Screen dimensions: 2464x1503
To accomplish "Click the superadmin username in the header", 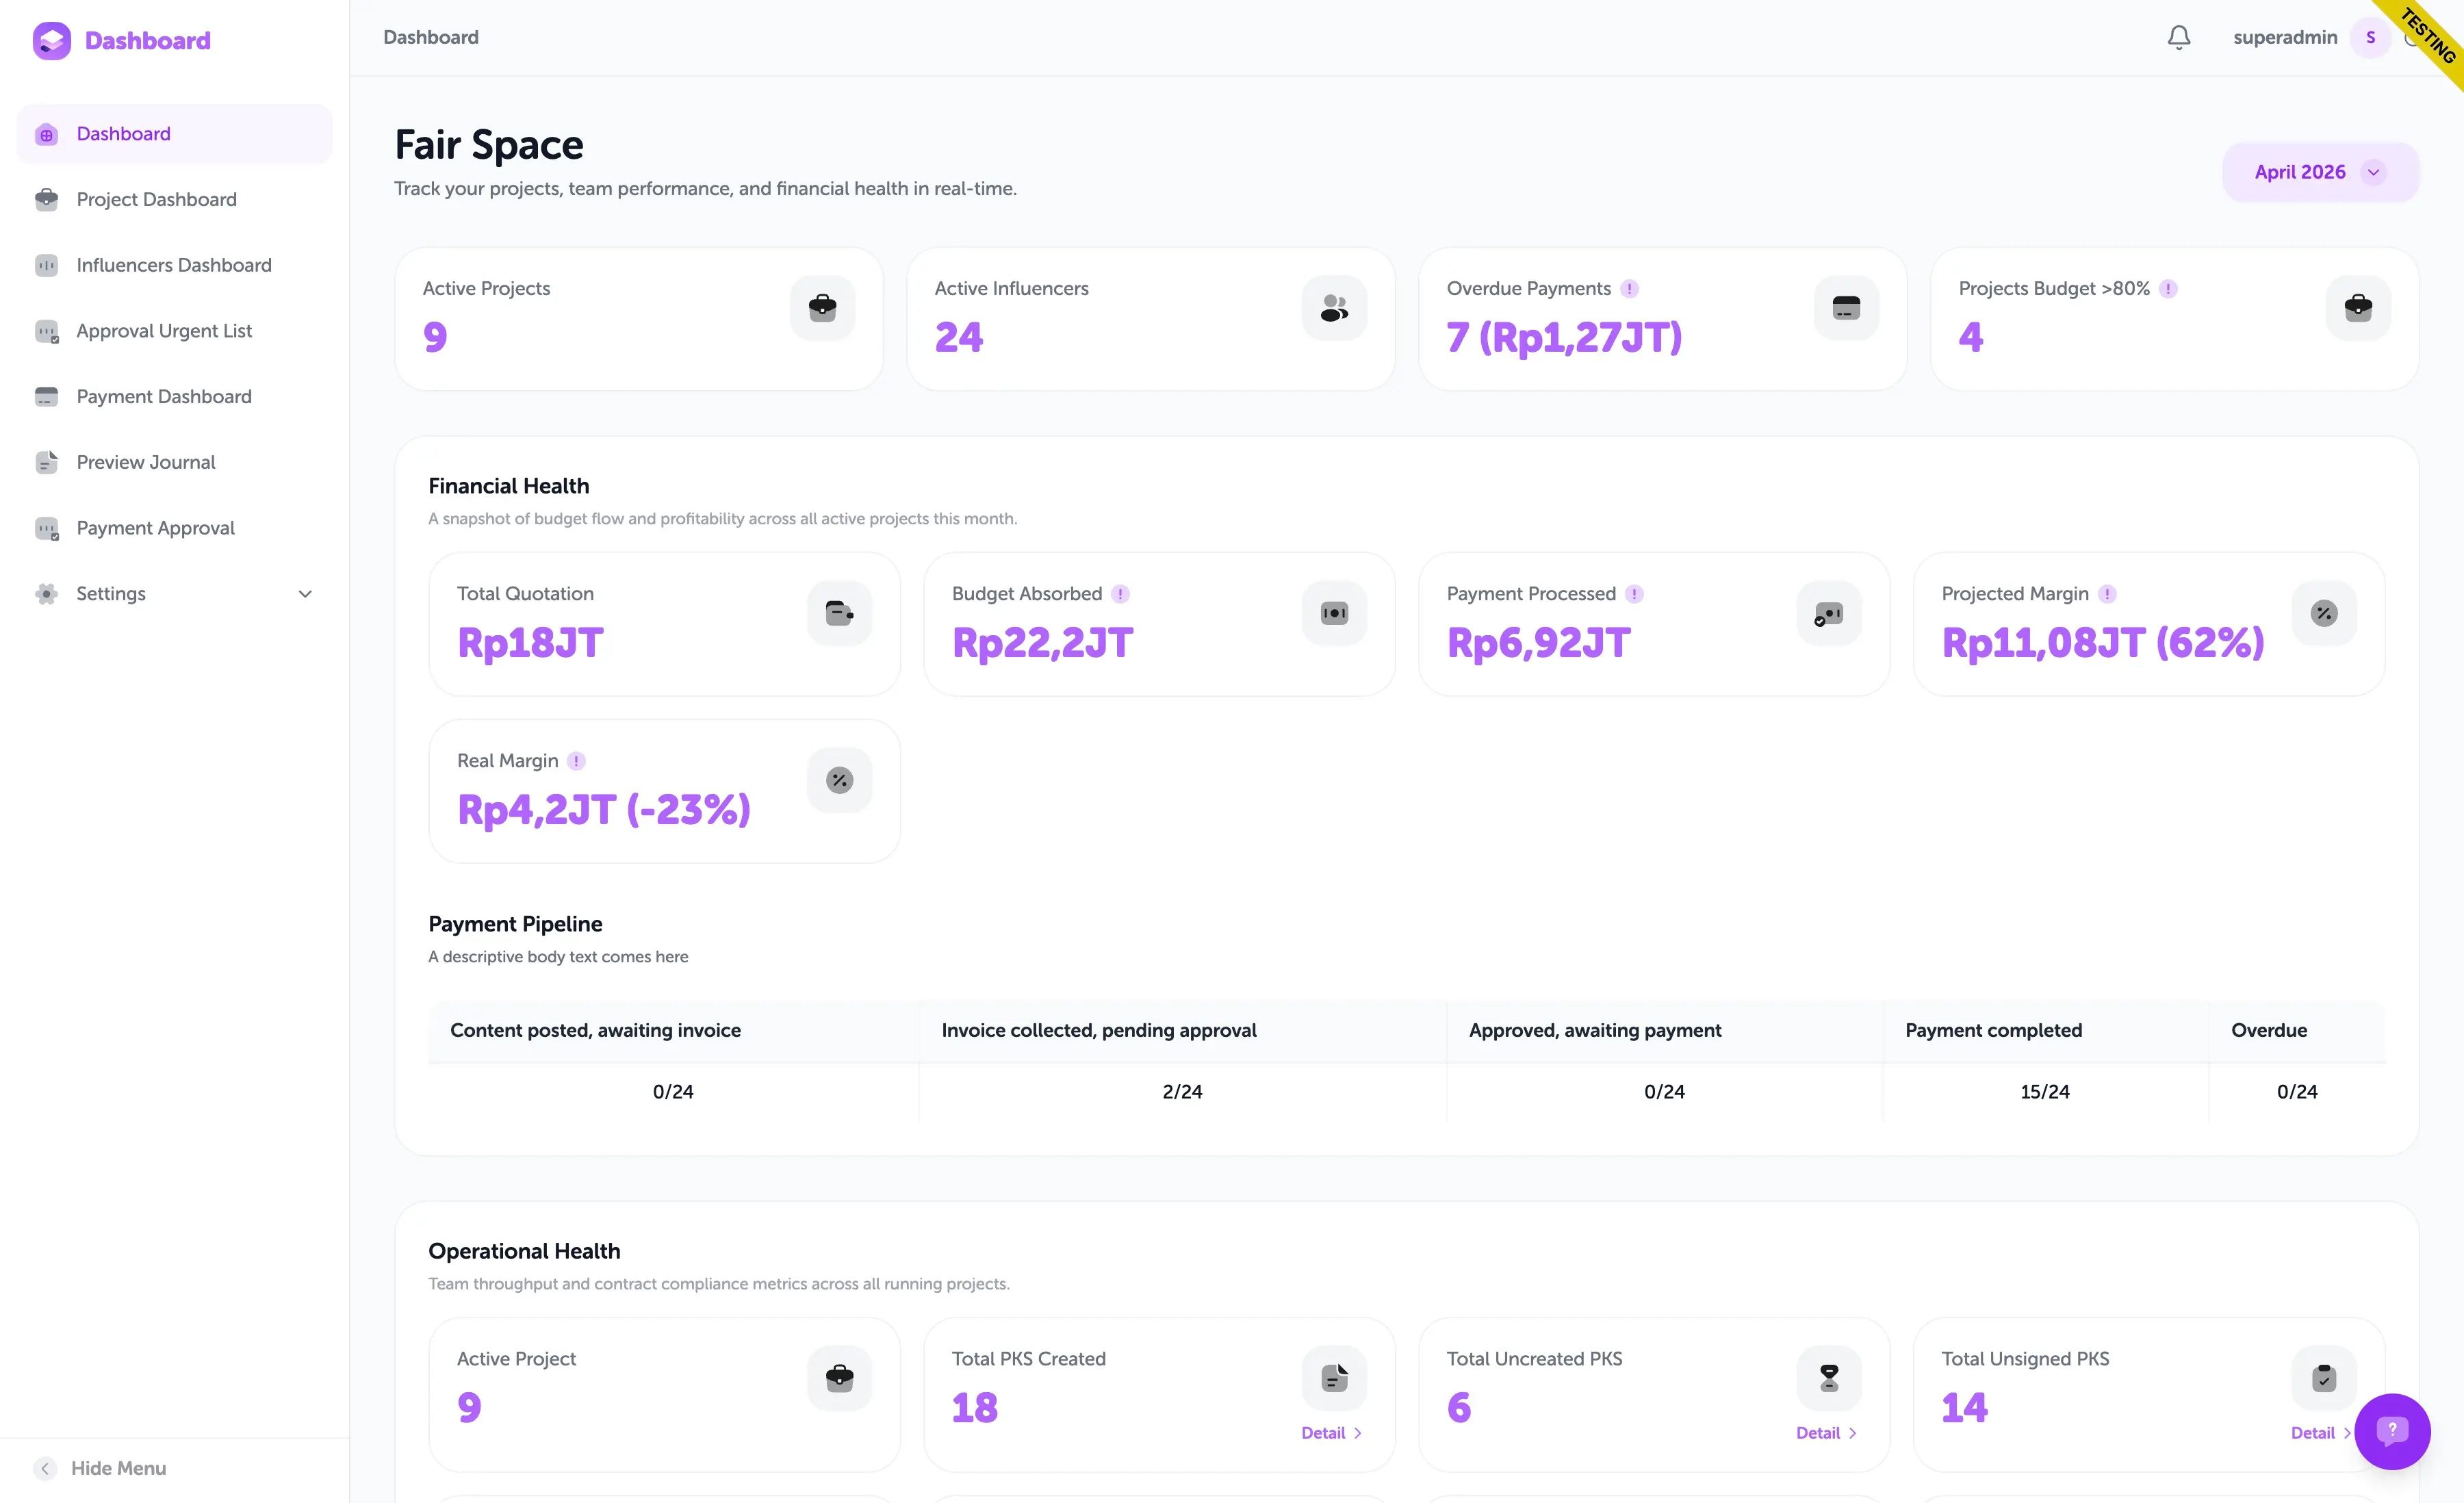I will coord(2285,38).
